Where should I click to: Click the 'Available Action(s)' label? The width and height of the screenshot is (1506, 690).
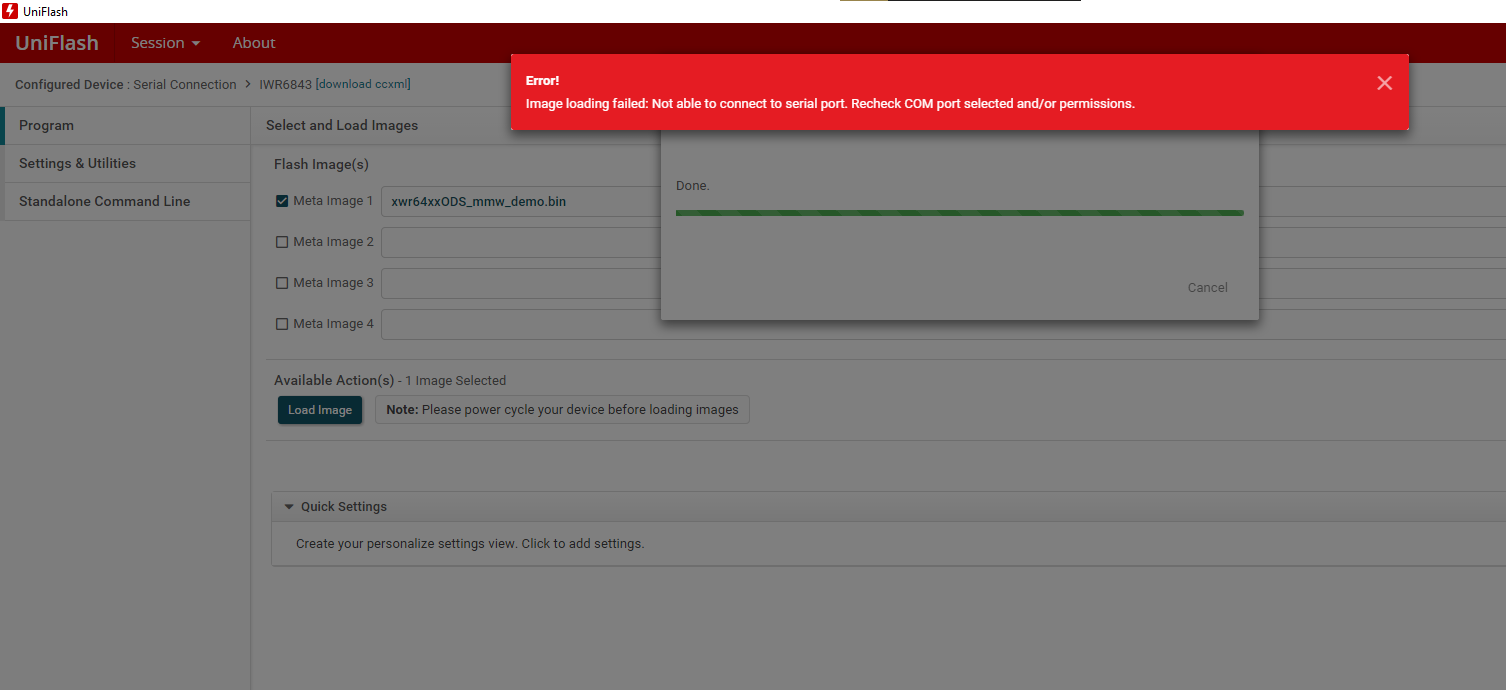[334, 380]
